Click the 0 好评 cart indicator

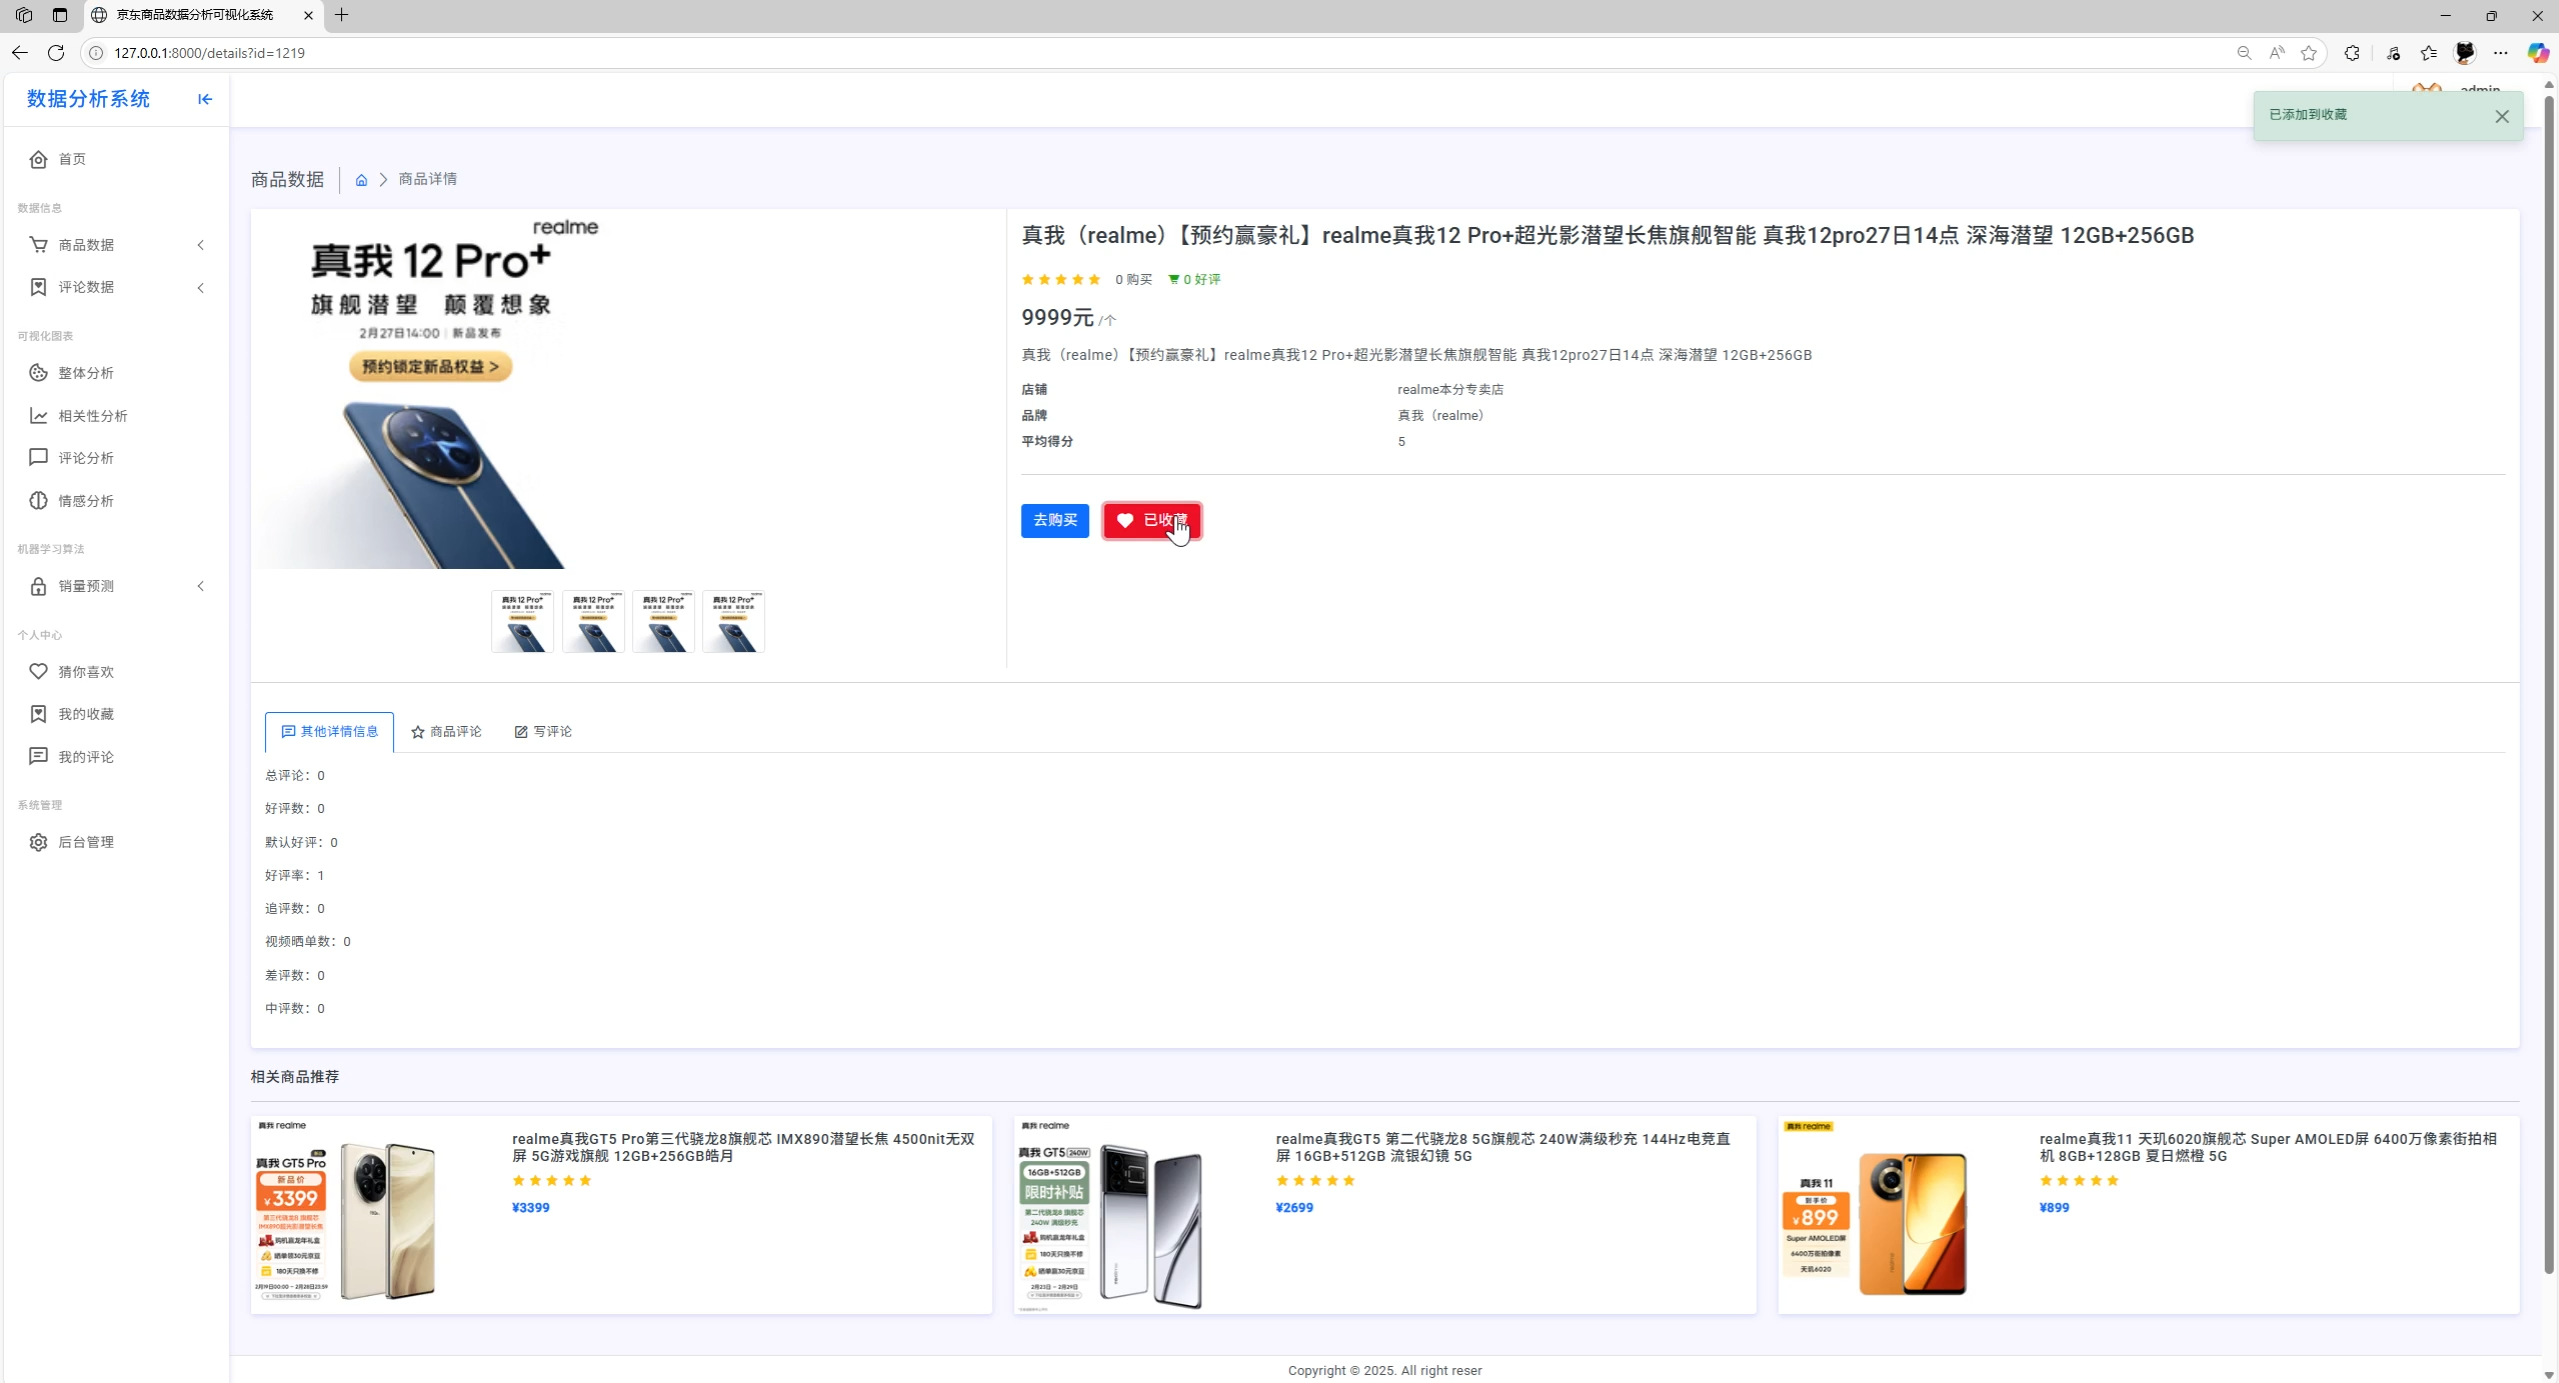tap(1194, 280)
